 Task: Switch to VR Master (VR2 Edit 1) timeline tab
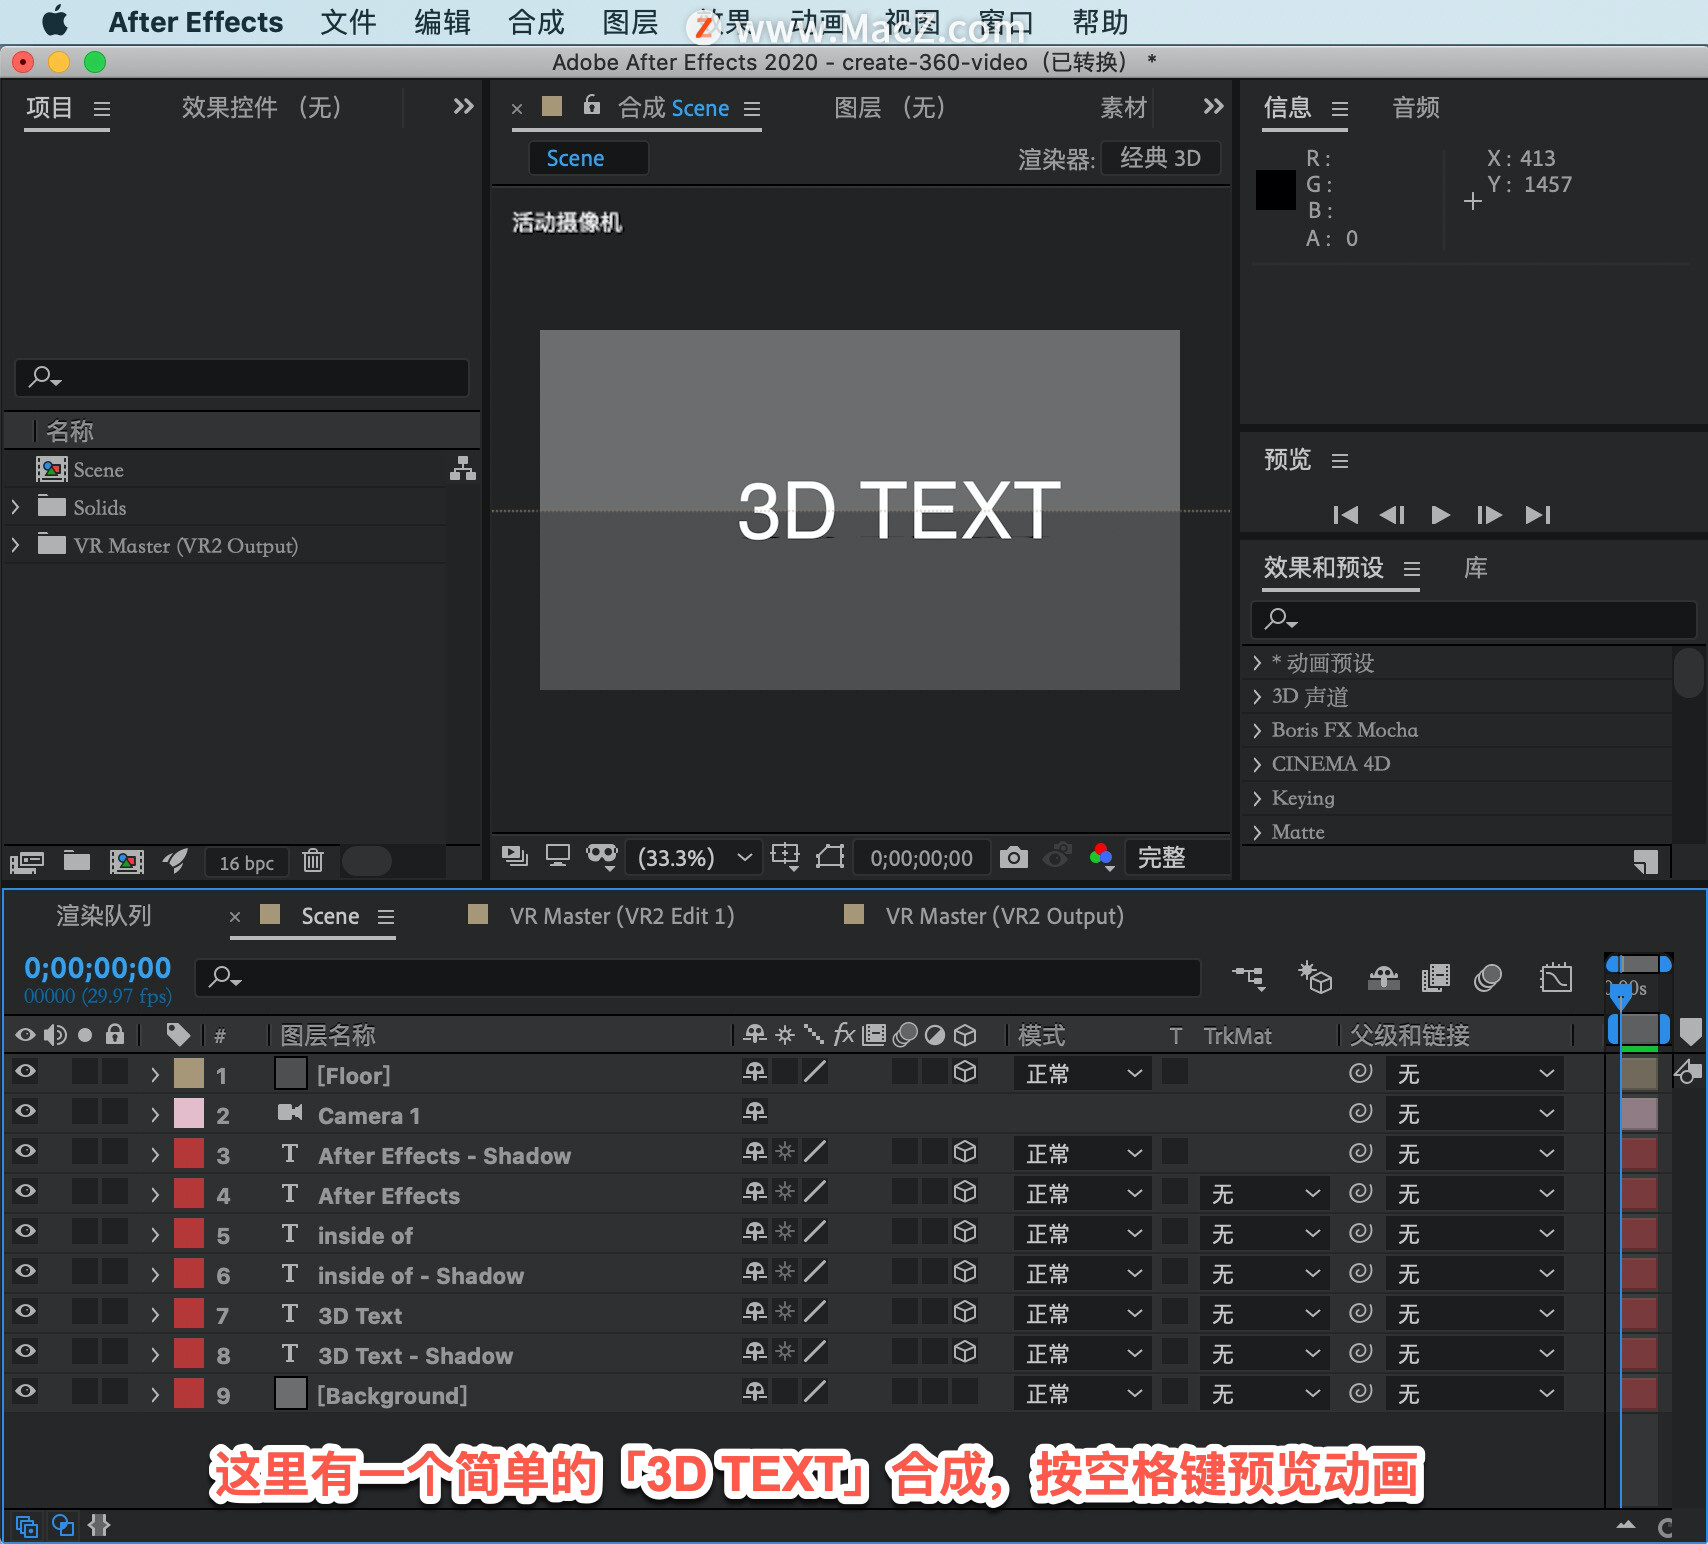[x=621, y=916]
